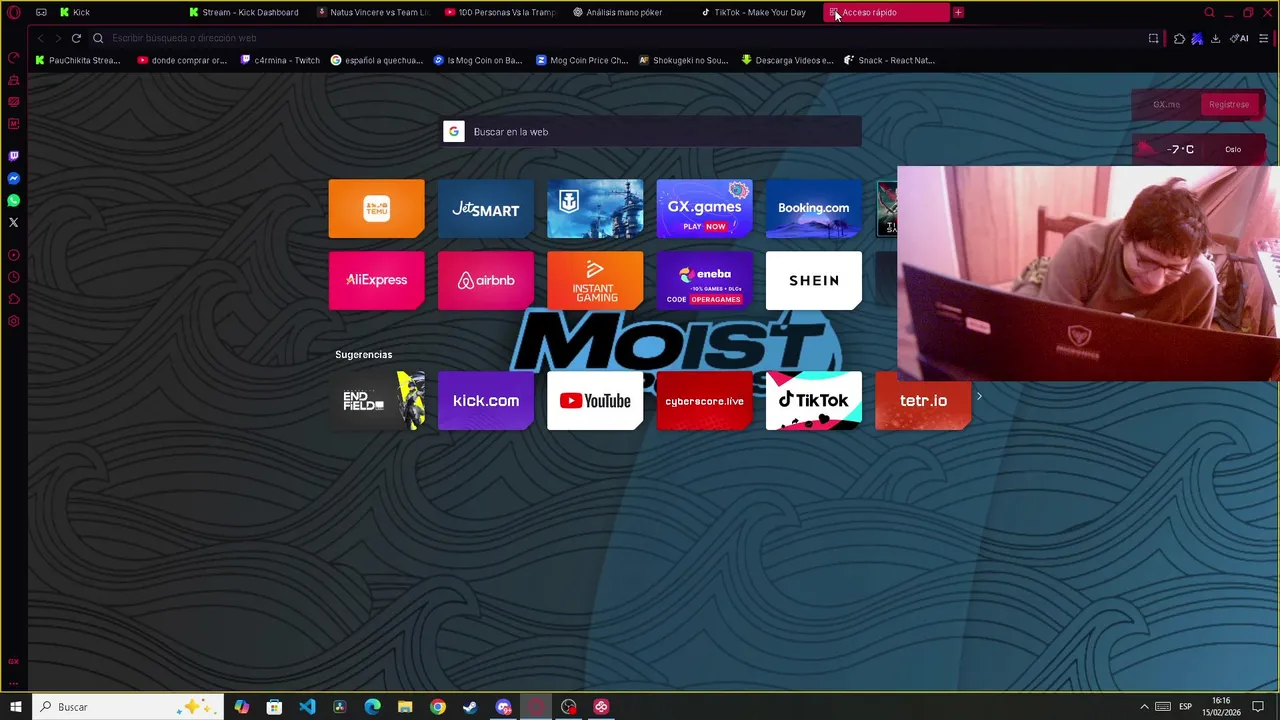Switch to 100 Personas Vs la Trampa tab

pyautogui.click(x=502, y=12)
